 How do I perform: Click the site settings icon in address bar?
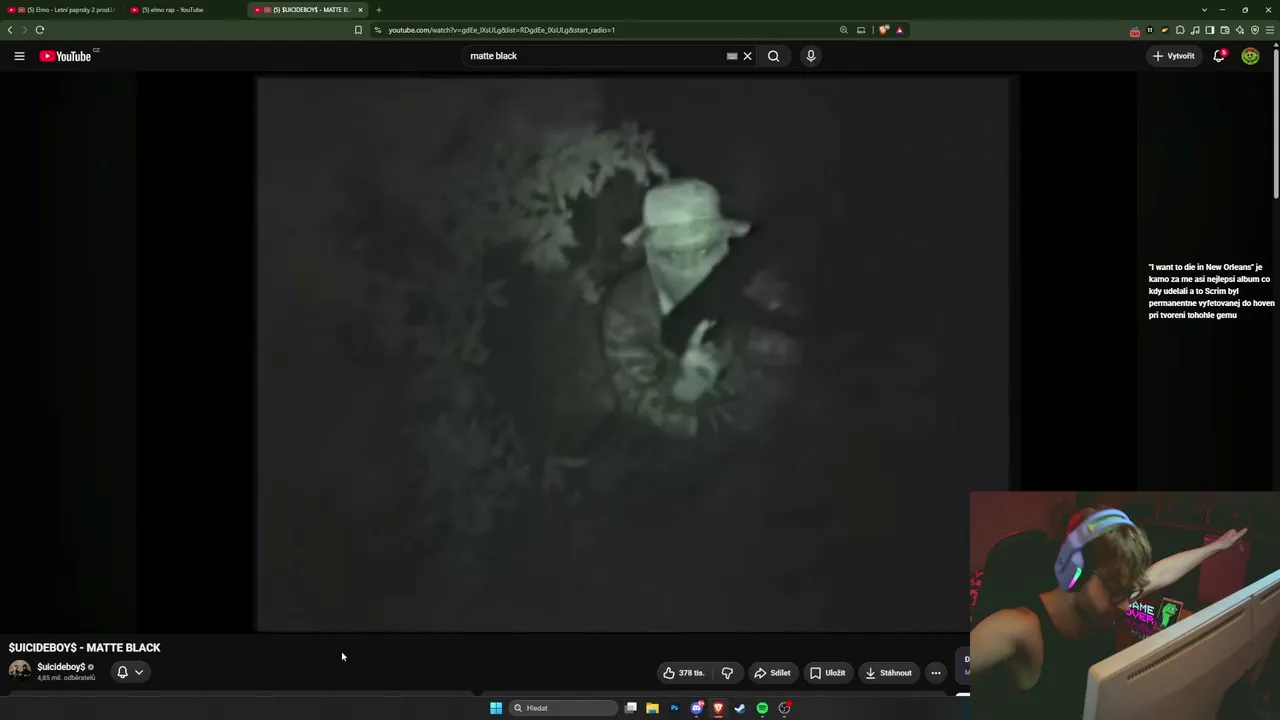tap(378, 30)
